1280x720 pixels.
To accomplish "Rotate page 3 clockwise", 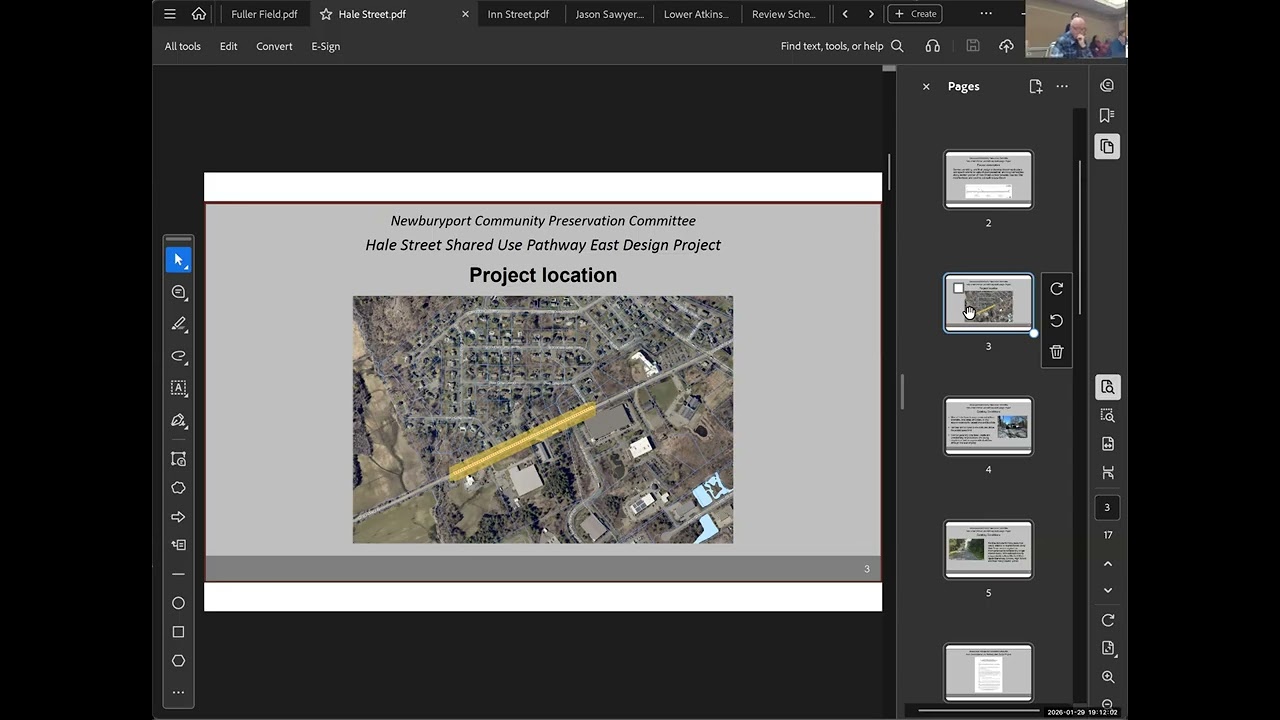I will 1056,289.
